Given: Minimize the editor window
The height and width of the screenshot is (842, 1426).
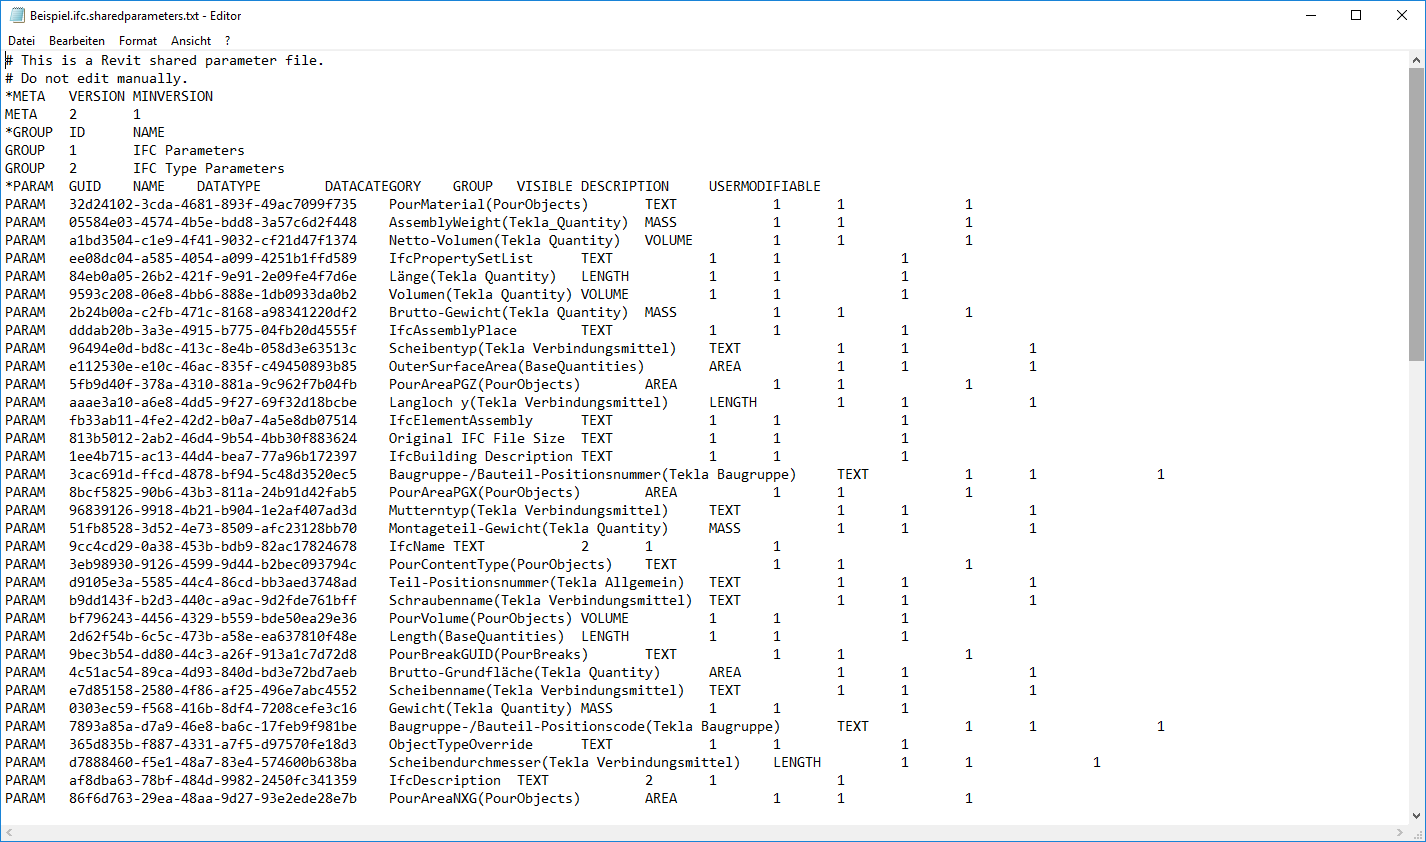Looking at the screenshot, I should (1310, 15).
